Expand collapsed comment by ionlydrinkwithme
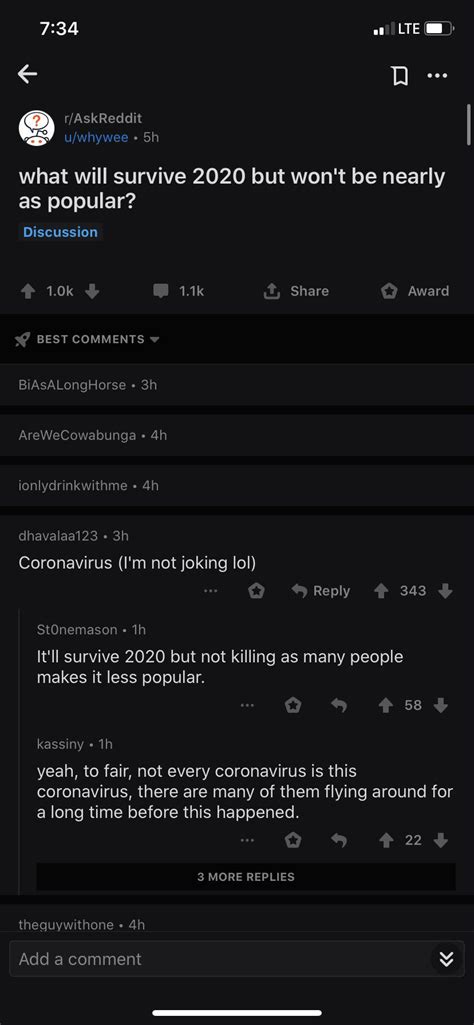The image size is (474, 1025). pos(237,486)
